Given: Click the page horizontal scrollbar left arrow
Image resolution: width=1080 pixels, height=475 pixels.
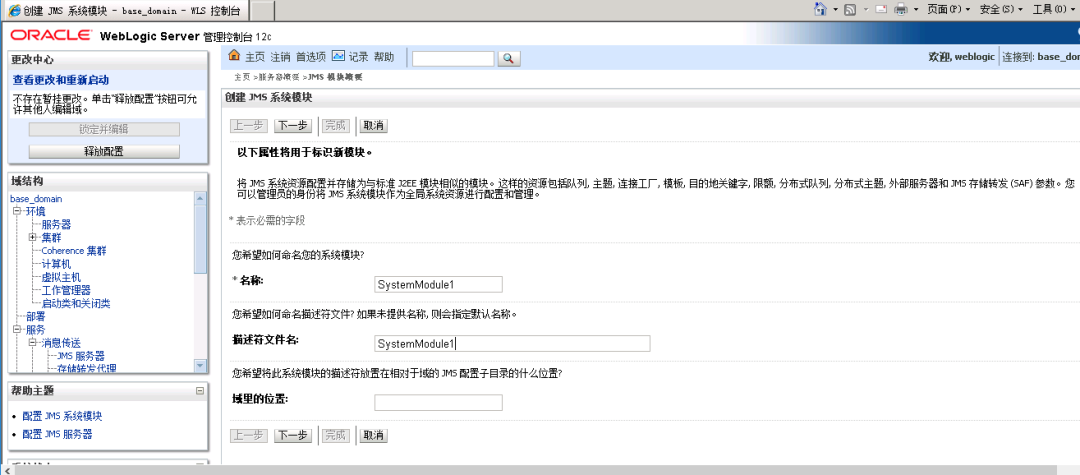Looking at the screenshot, I should (x=6, y=470).
